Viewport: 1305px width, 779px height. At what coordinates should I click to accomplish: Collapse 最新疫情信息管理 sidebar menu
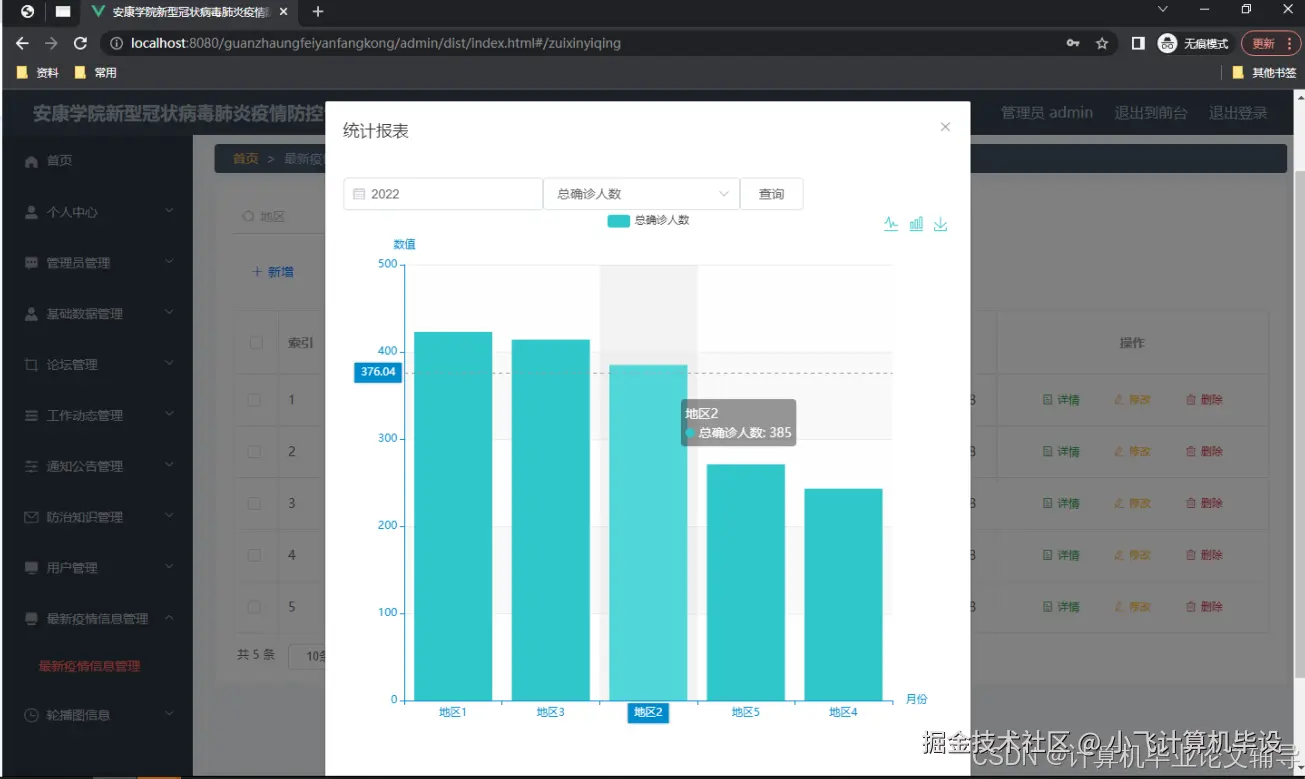coord(97,619)
